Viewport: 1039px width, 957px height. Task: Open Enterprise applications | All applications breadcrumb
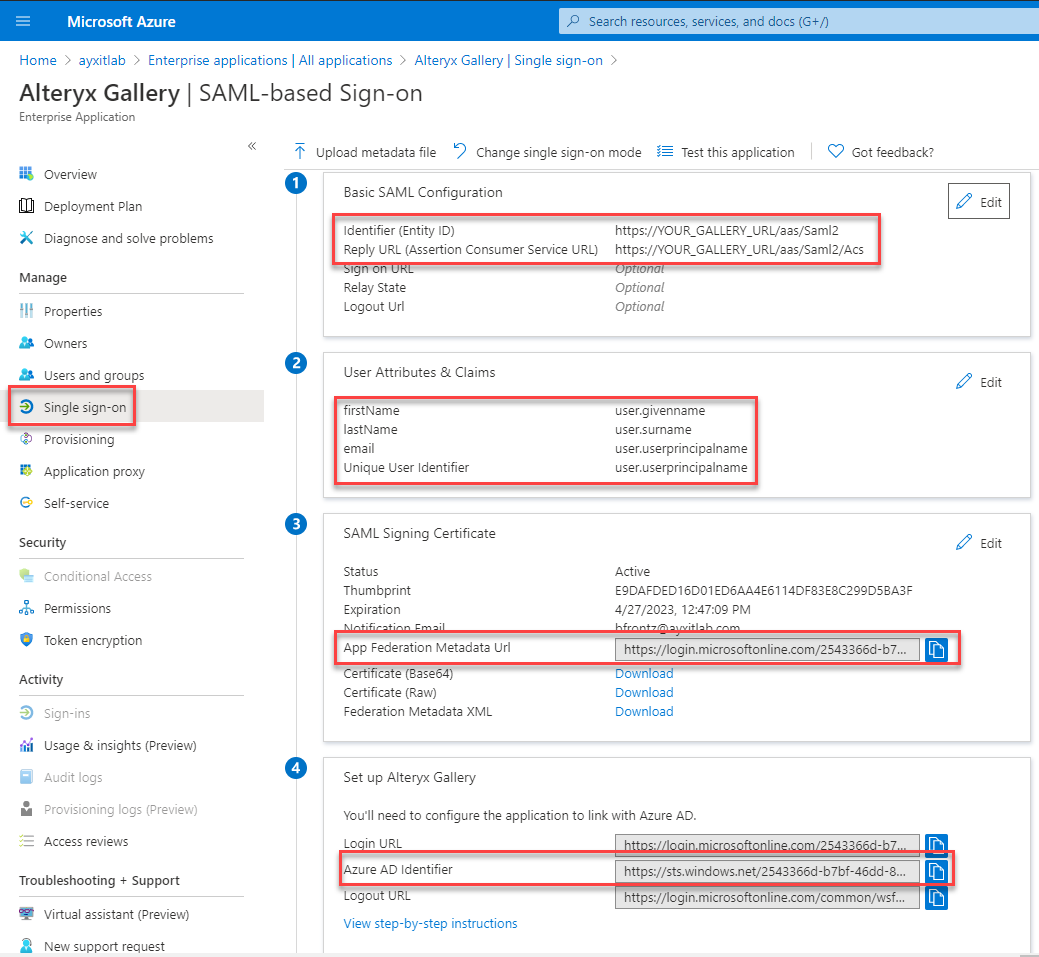(x=270, y=60)
